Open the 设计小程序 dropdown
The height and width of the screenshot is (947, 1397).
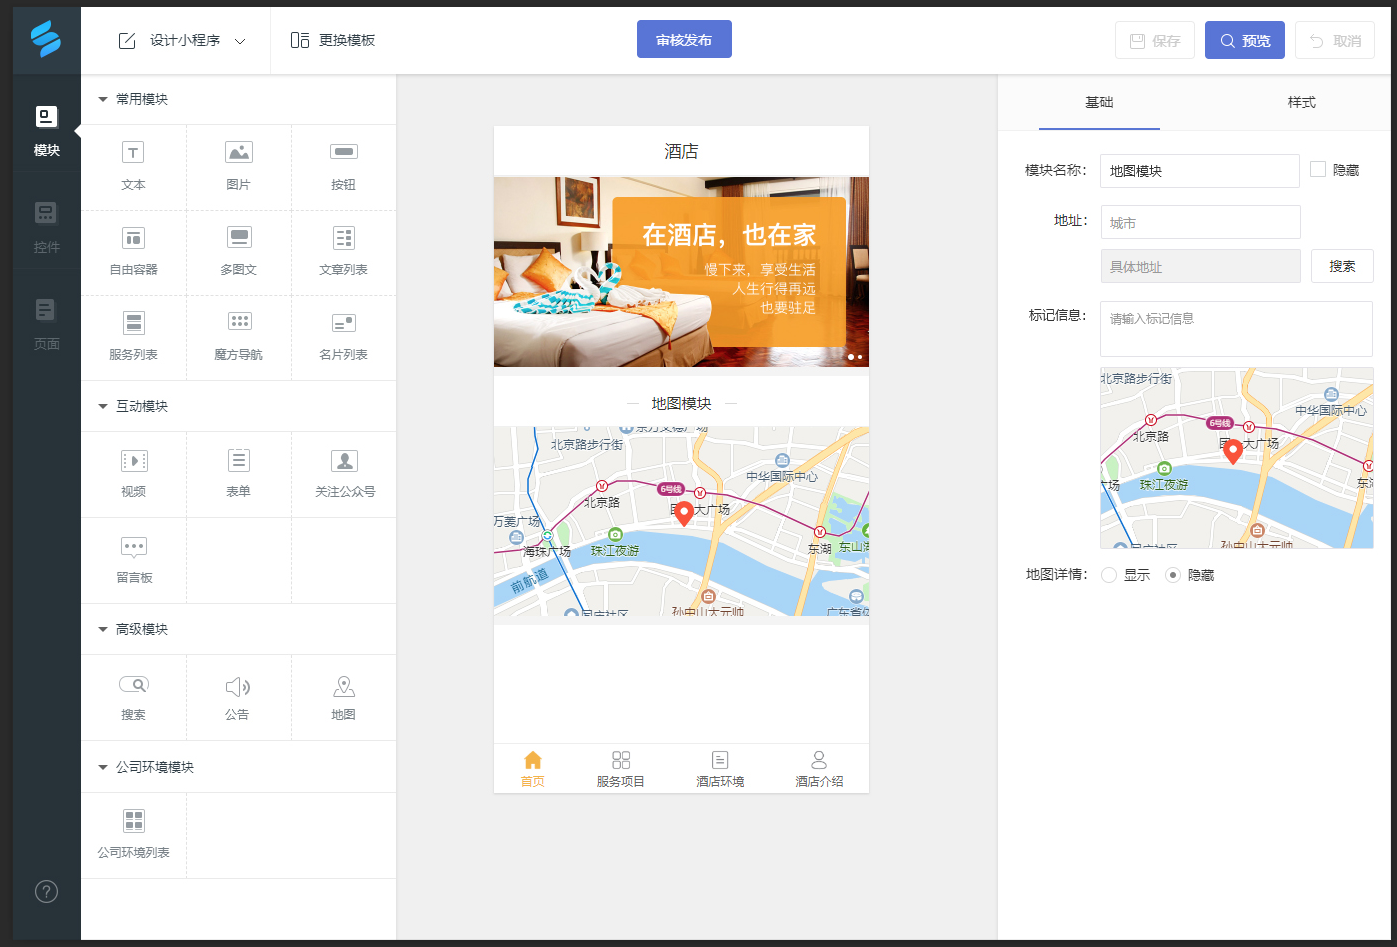click(x=183, y=41)
